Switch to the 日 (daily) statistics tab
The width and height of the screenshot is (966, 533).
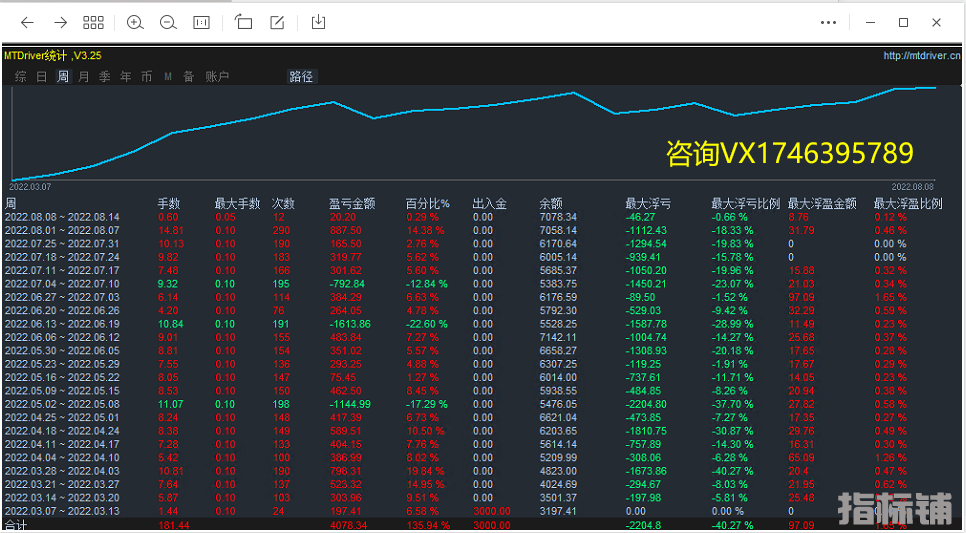(41, 76)
